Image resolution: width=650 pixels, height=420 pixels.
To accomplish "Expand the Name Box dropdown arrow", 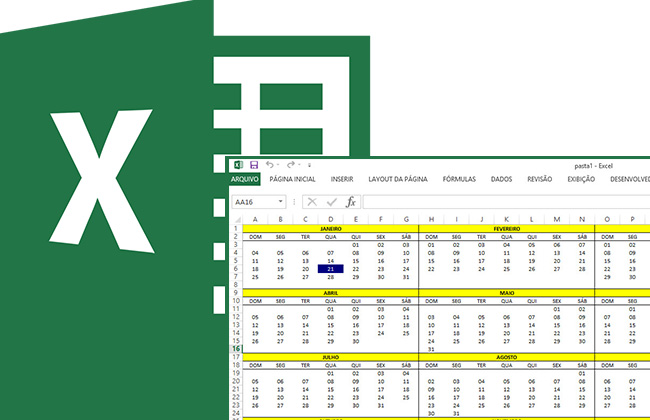I will [x=281, y=202].
